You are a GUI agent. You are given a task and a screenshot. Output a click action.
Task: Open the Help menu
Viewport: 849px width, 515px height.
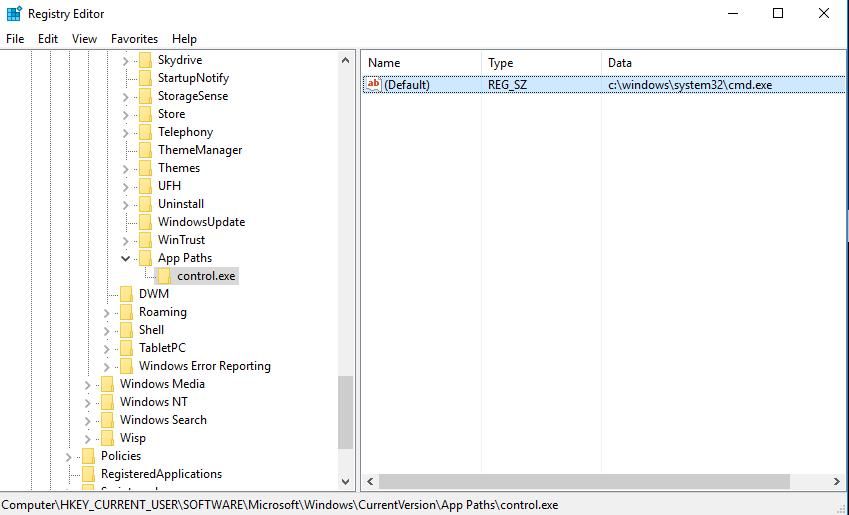pyautogui.click(x=185, y=39)
